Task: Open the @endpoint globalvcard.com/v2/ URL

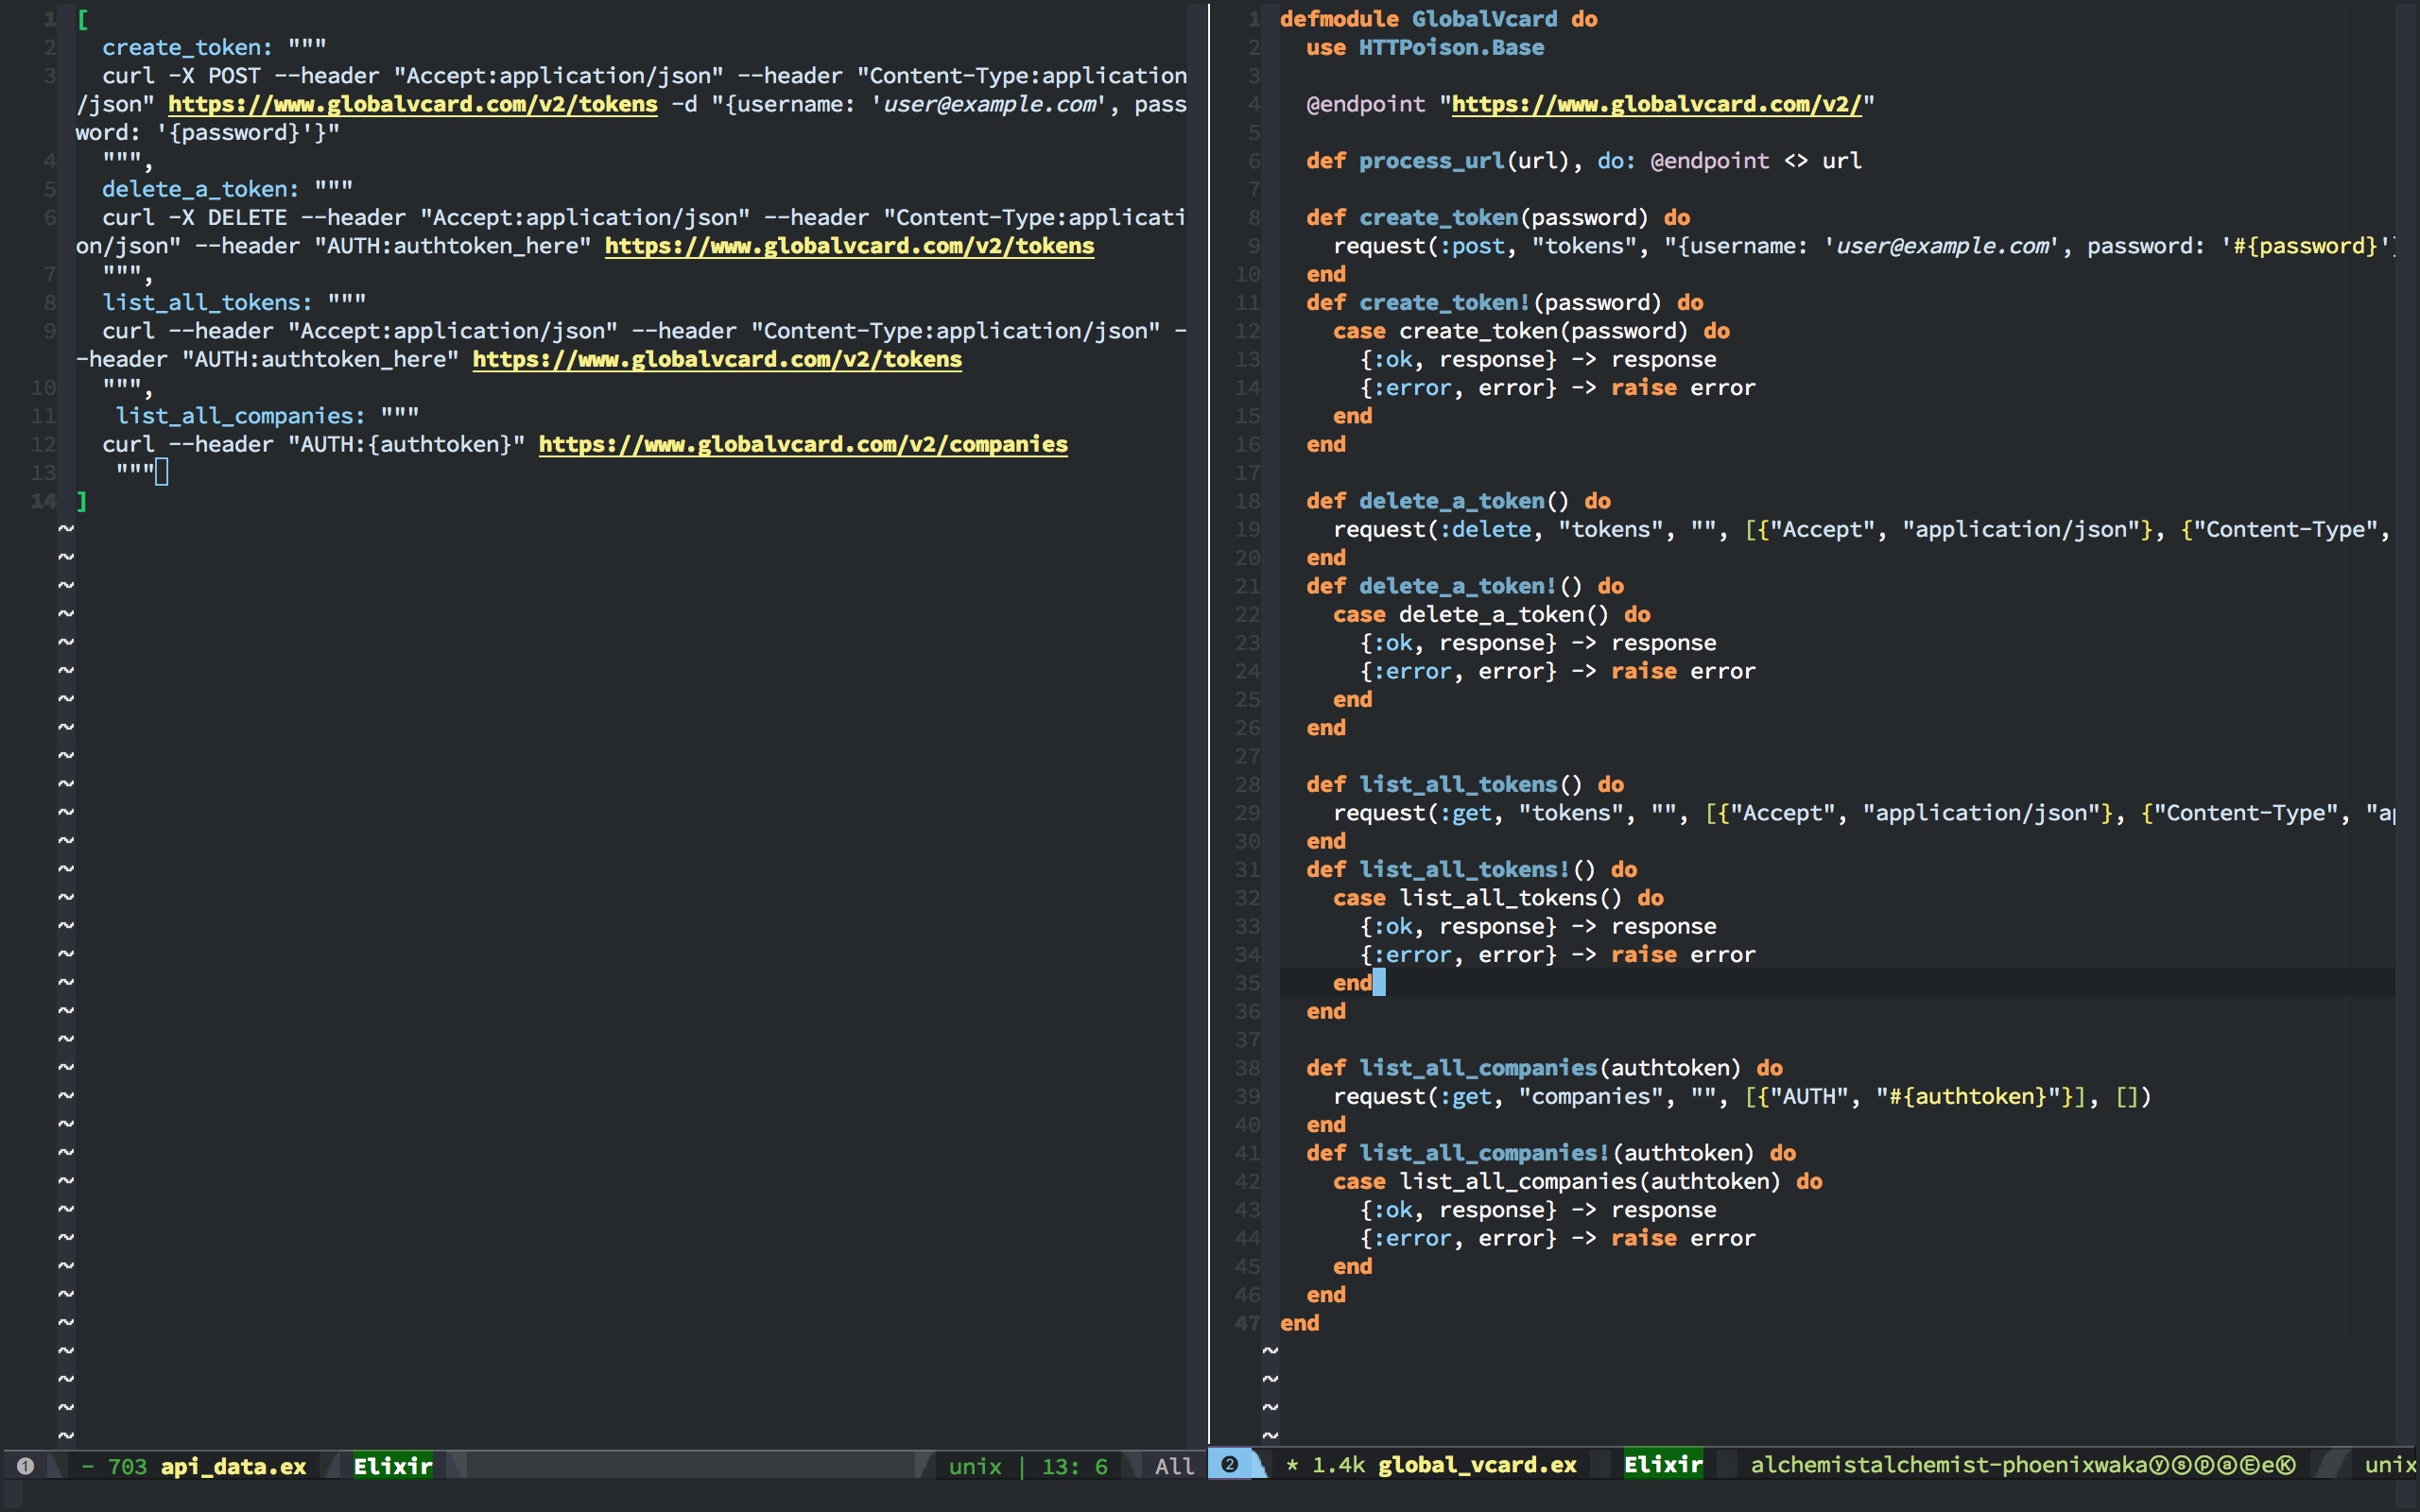Action: 1656,104
